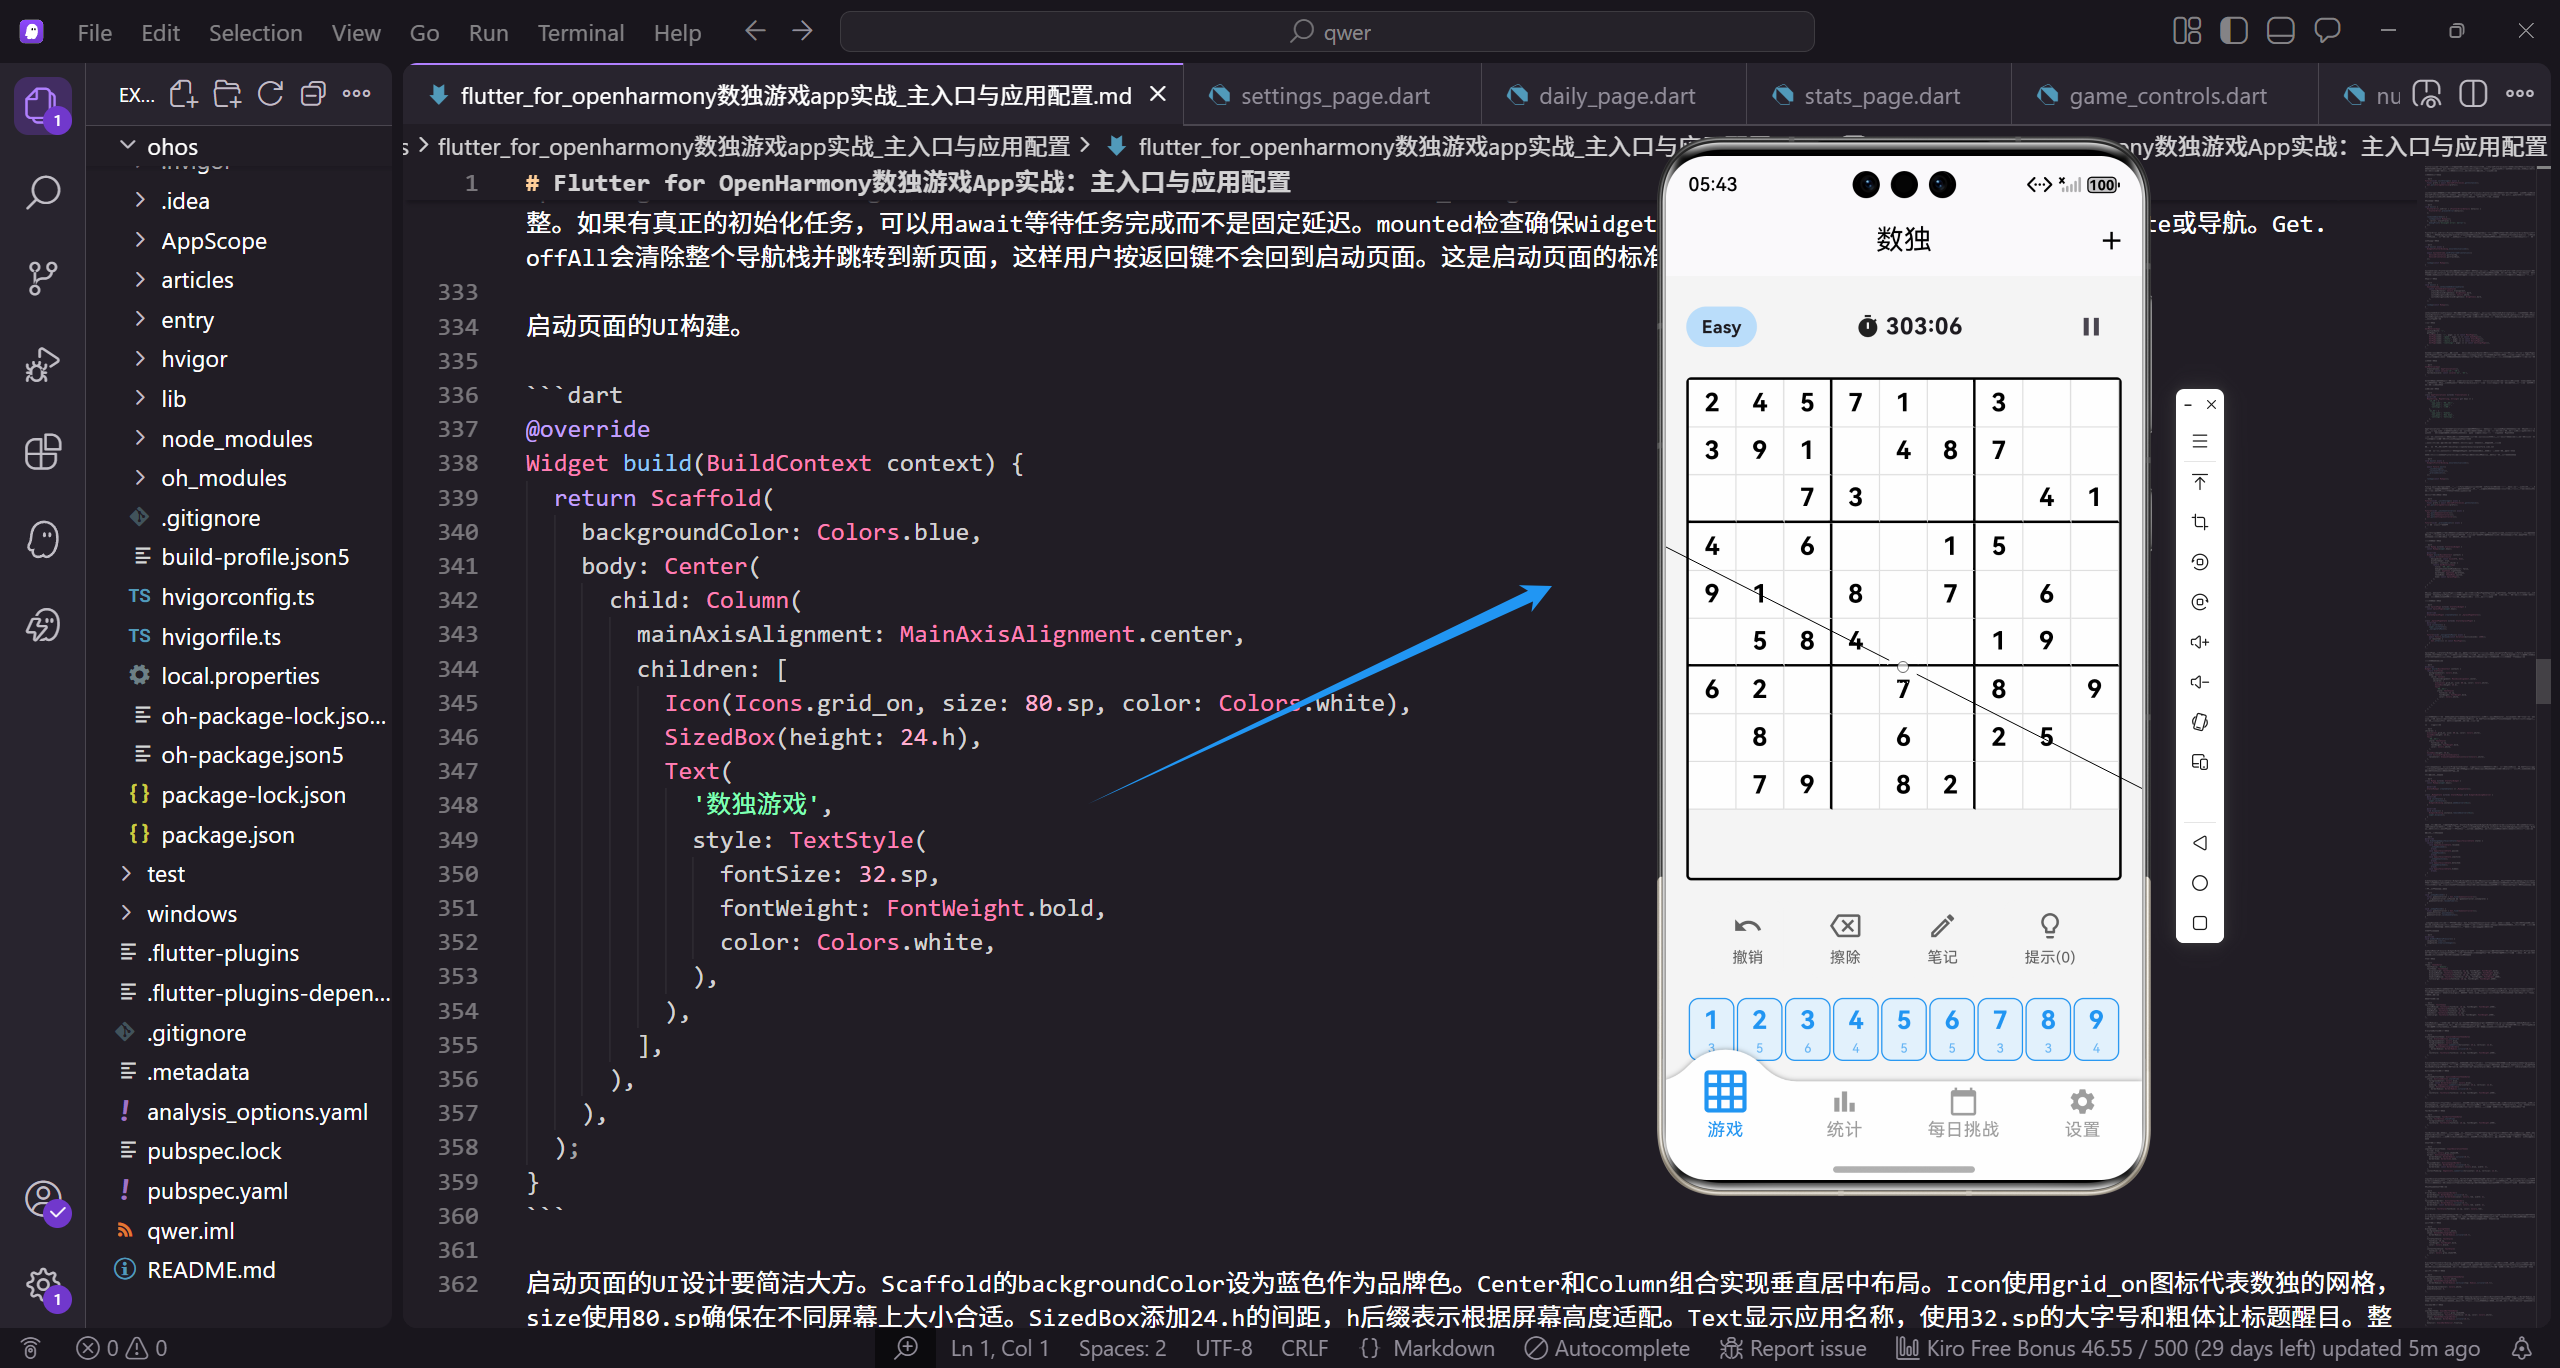Viewport: 2560px width, 1368px height.
Task: Click number 5 button on sudoku keypad
Action: tap(1903, 1028)
